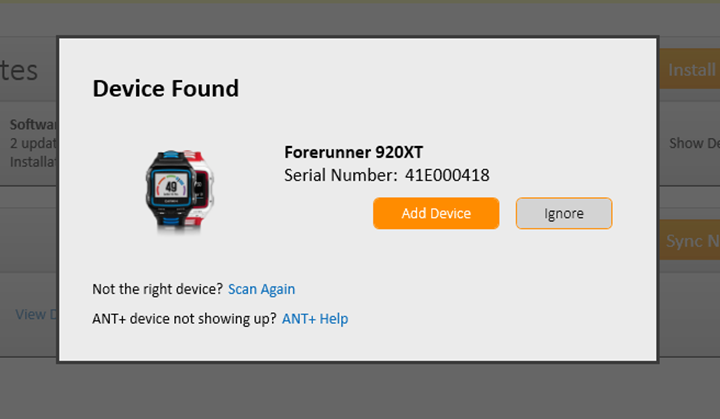The image size is (720, 419).
Task: Dismiss the found device with Ignore
Action: 564,213
